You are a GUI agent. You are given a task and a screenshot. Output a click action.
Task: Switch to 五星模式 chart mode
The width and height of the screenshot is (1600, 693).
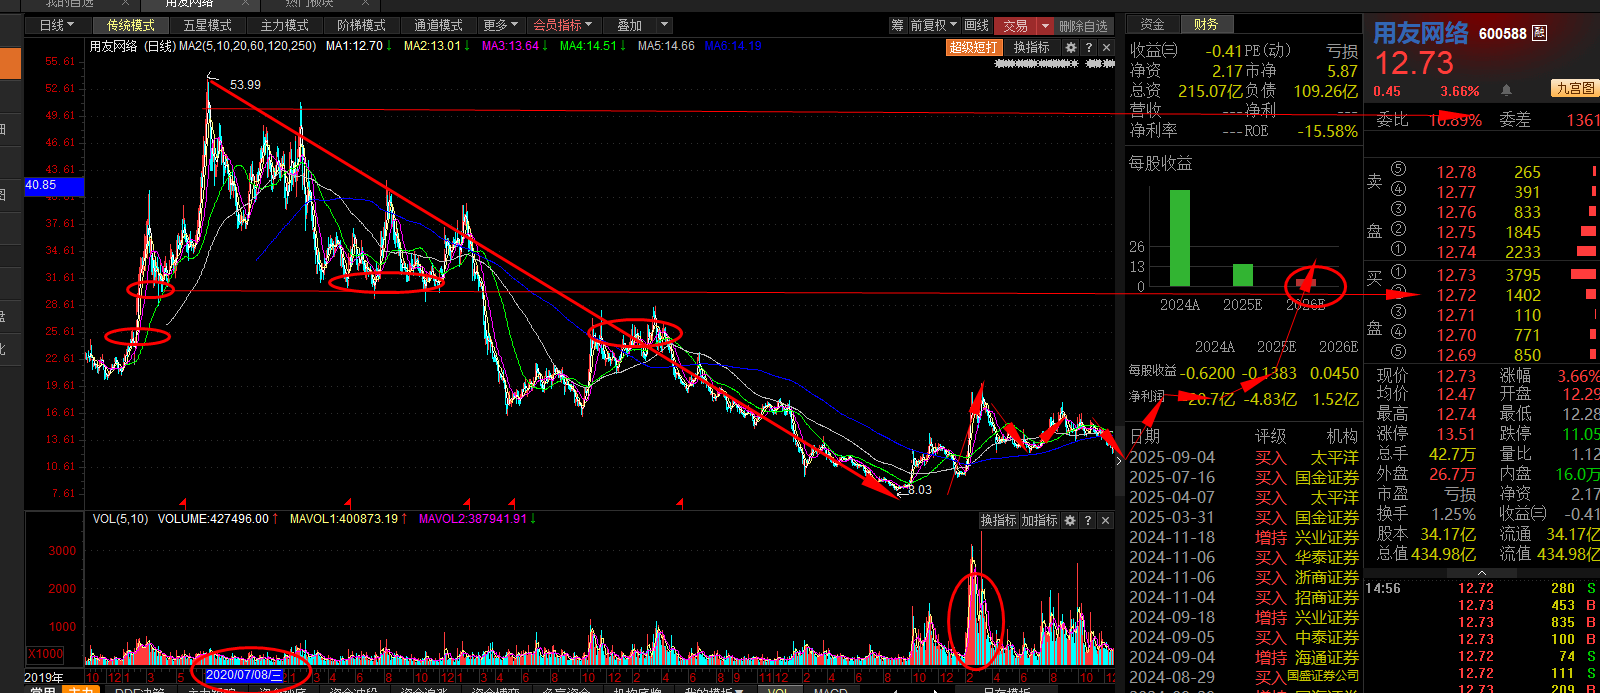(x=207, y=25)
